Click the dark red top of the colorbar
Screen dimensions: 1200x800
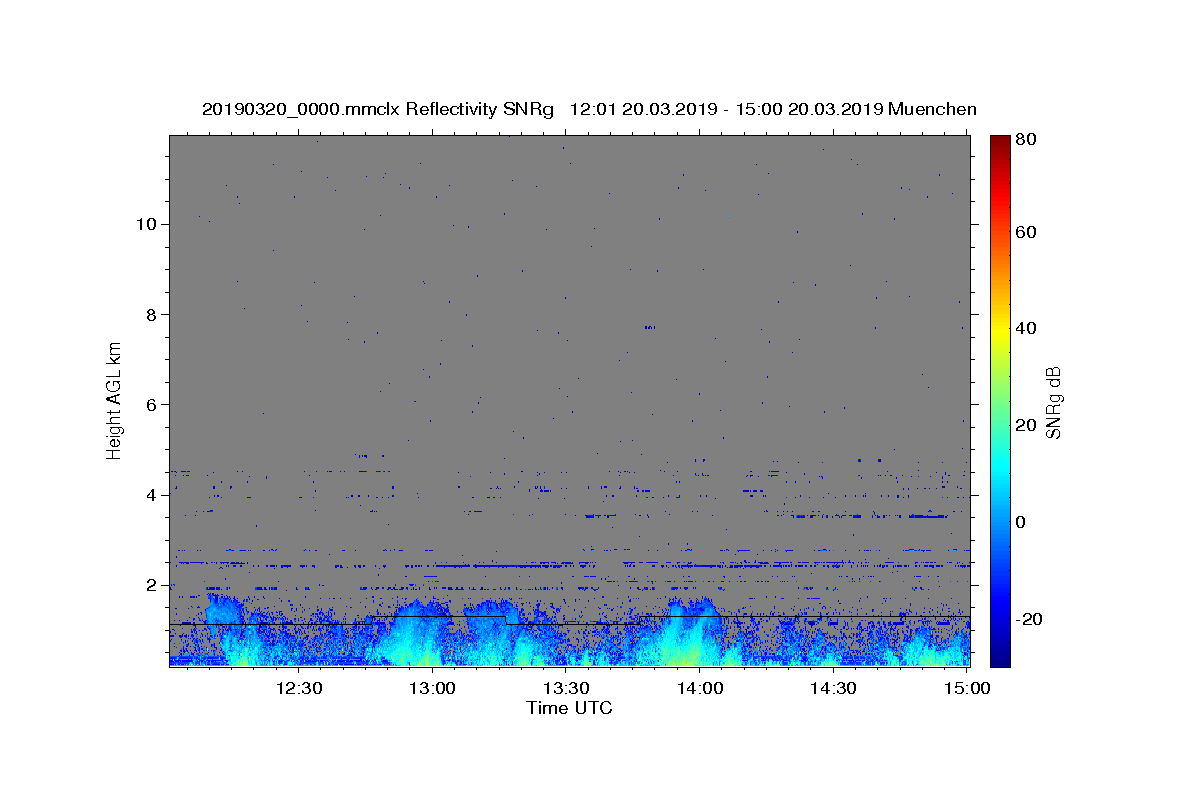(x=1000, y=143)
